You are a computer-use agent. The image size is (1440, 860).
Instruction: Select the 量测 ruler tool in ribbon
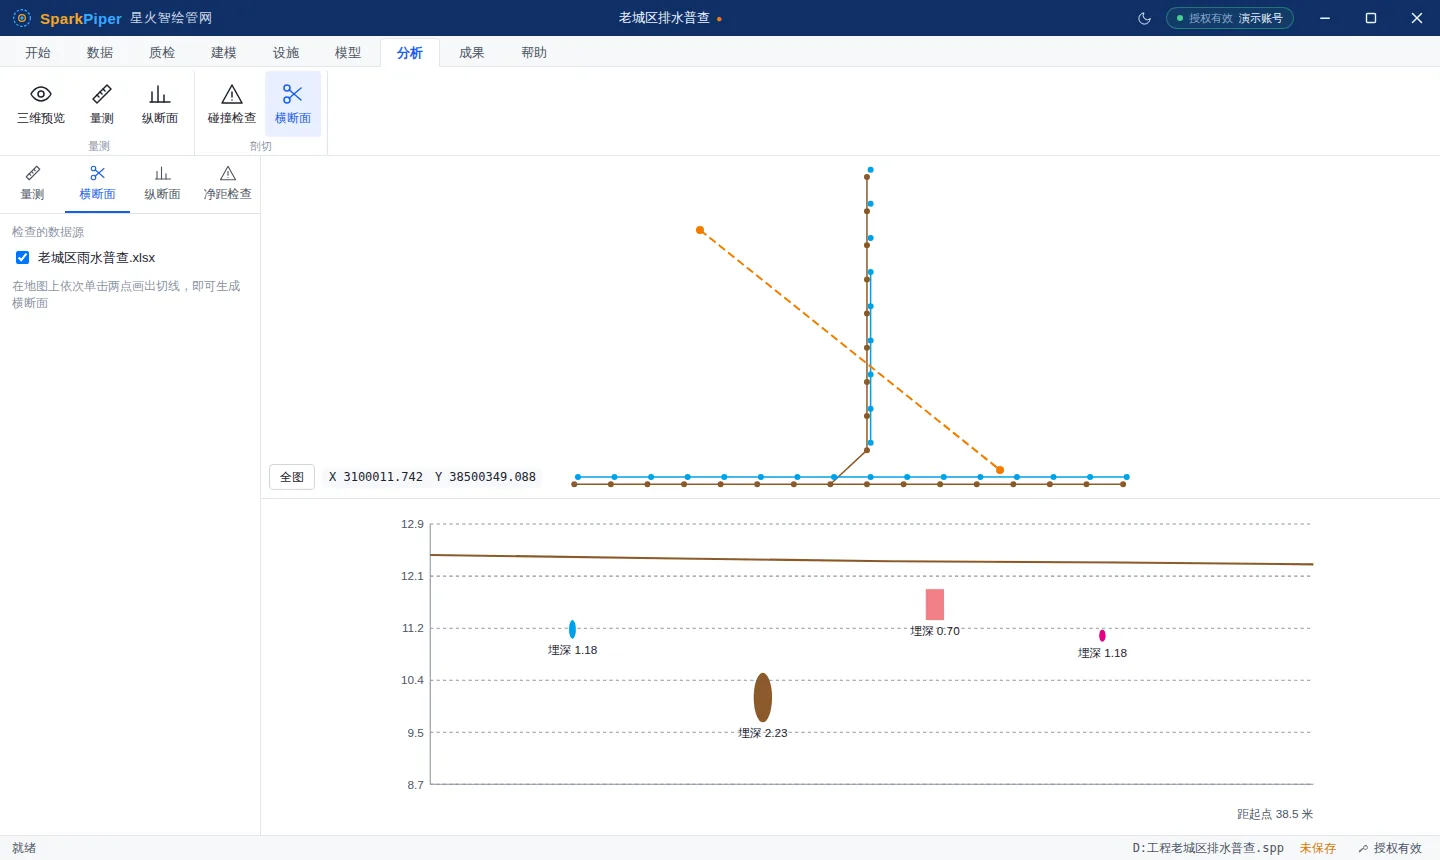click(x=102, y=105)
